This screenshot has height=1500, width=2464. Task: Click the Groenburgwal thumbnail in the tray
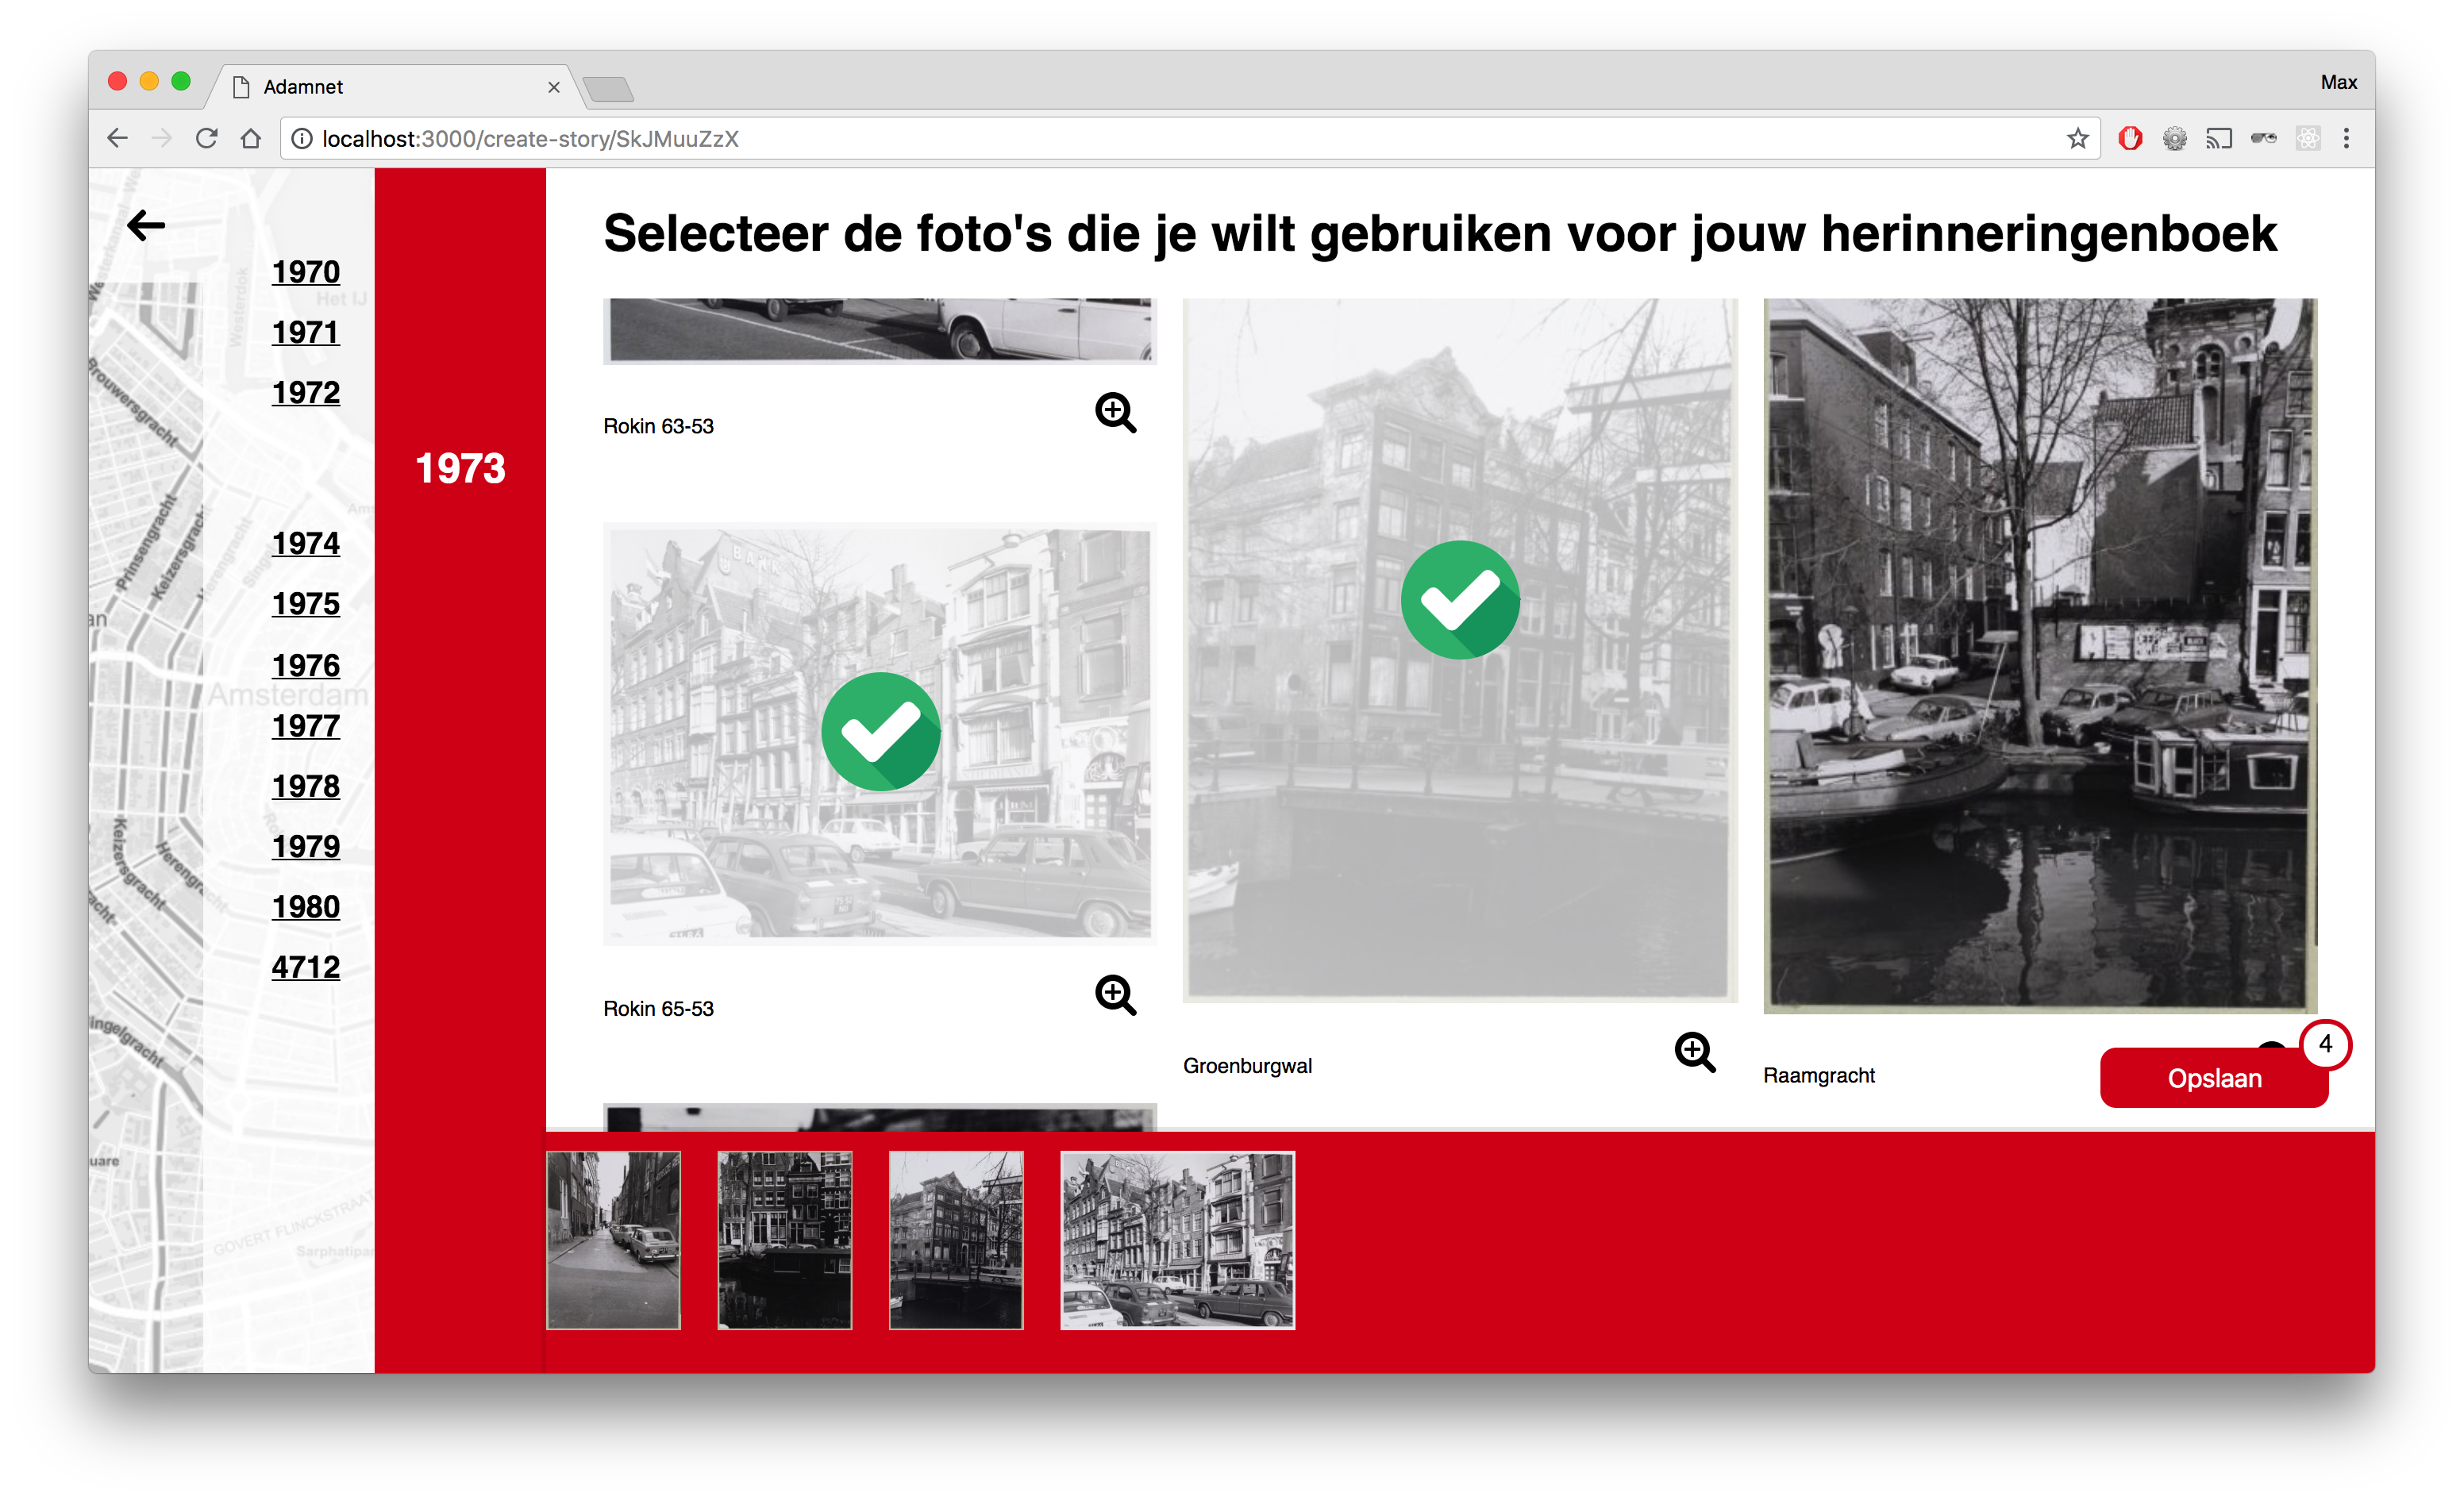[x=956, y=1240]
